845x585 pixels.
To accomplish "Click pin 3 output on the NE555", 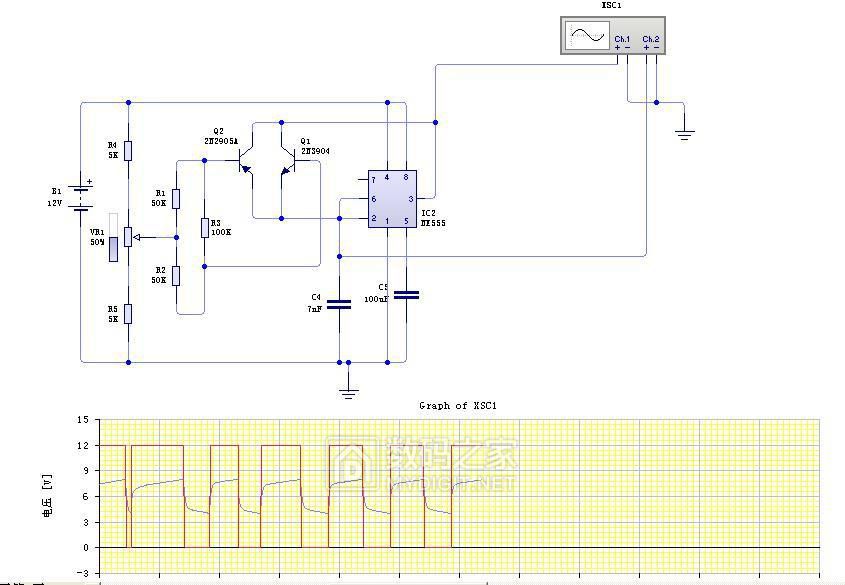I will [x=409, y=199].
